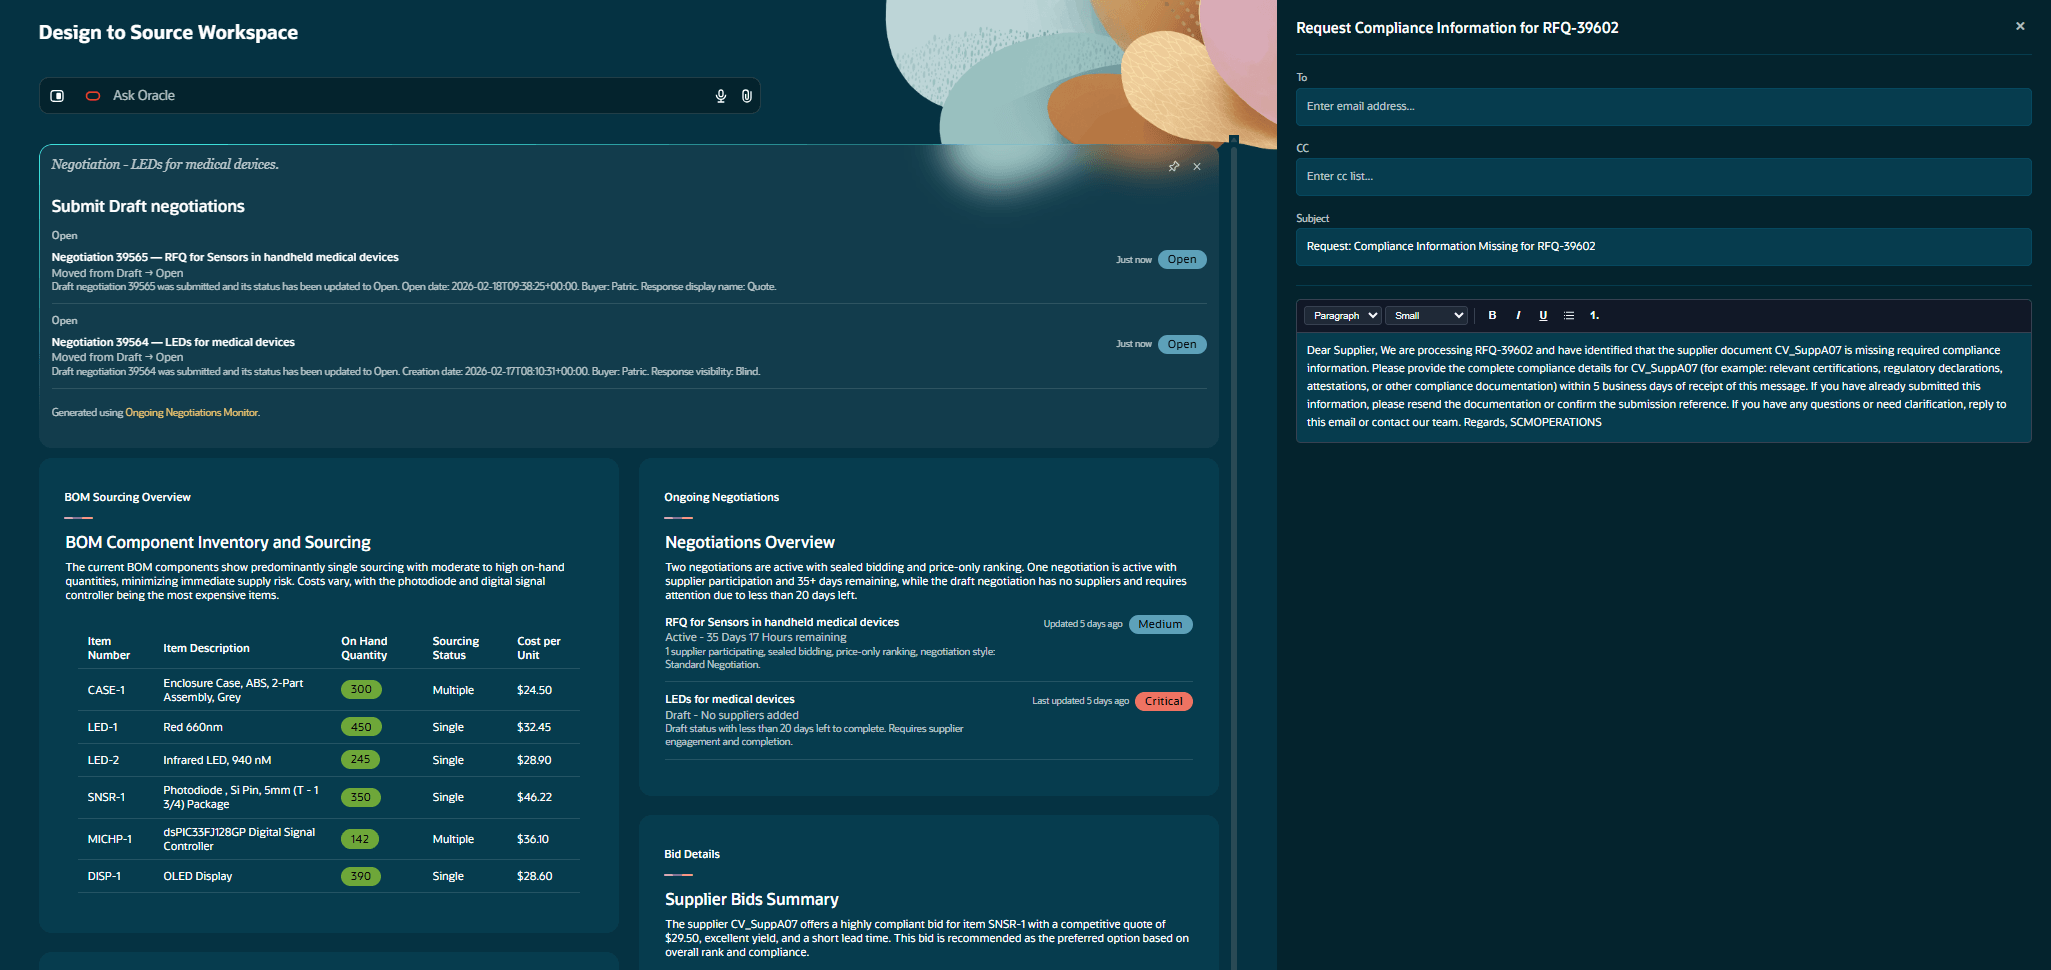Open LEDs for medical devices negotiation entry

(x=730, y=699)
